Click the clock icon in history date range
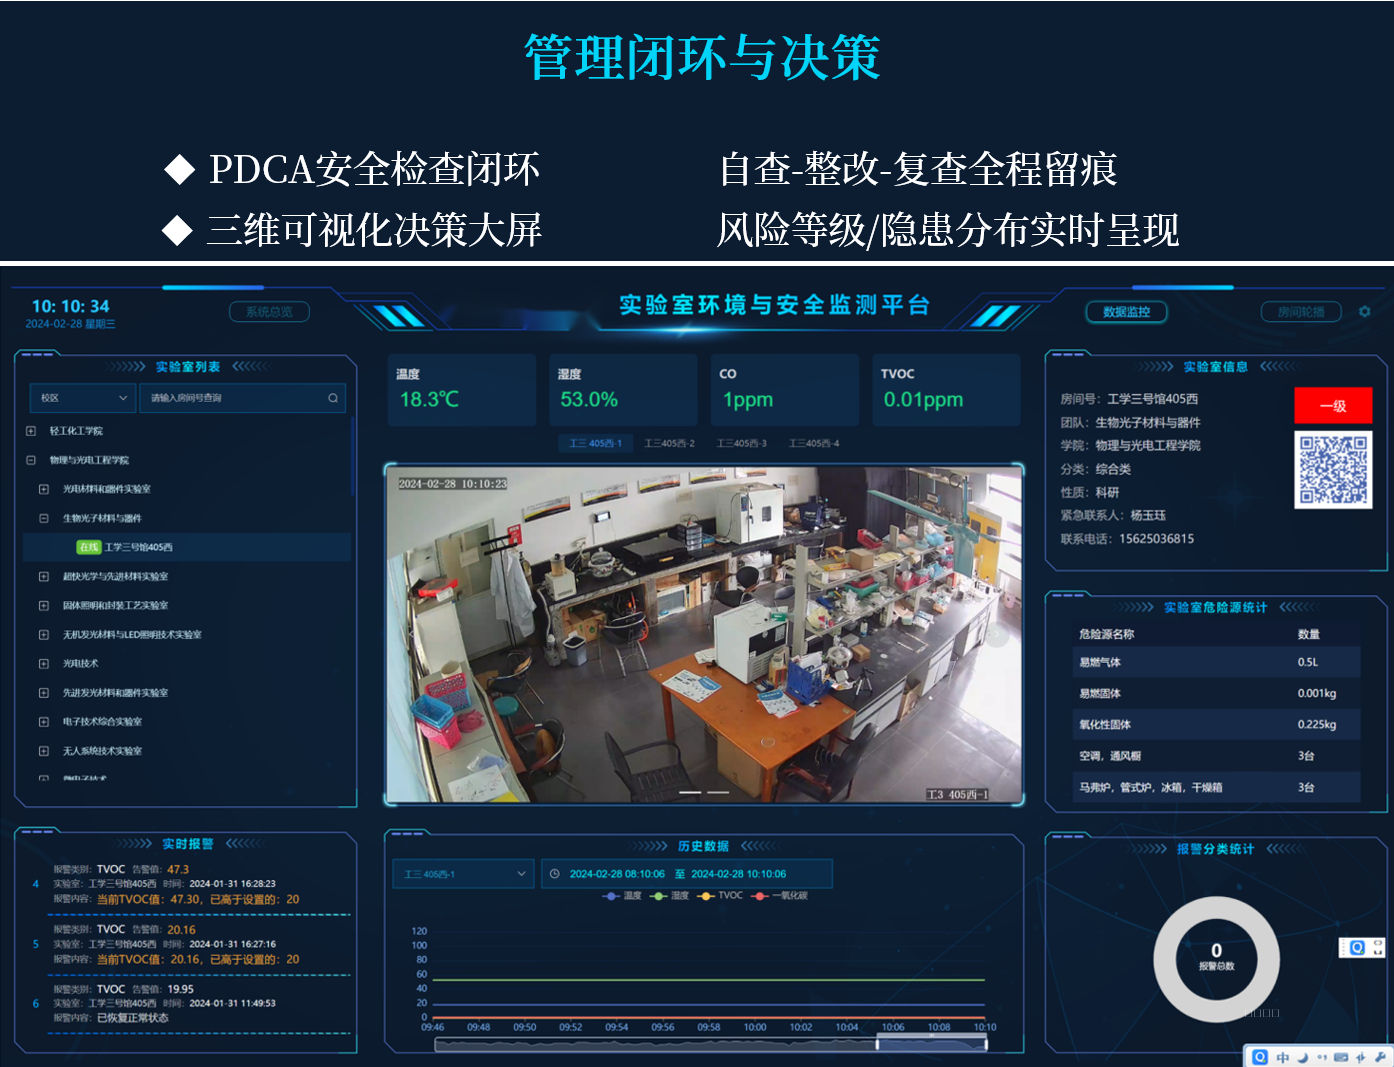1394x1067 pixels. 555,874
